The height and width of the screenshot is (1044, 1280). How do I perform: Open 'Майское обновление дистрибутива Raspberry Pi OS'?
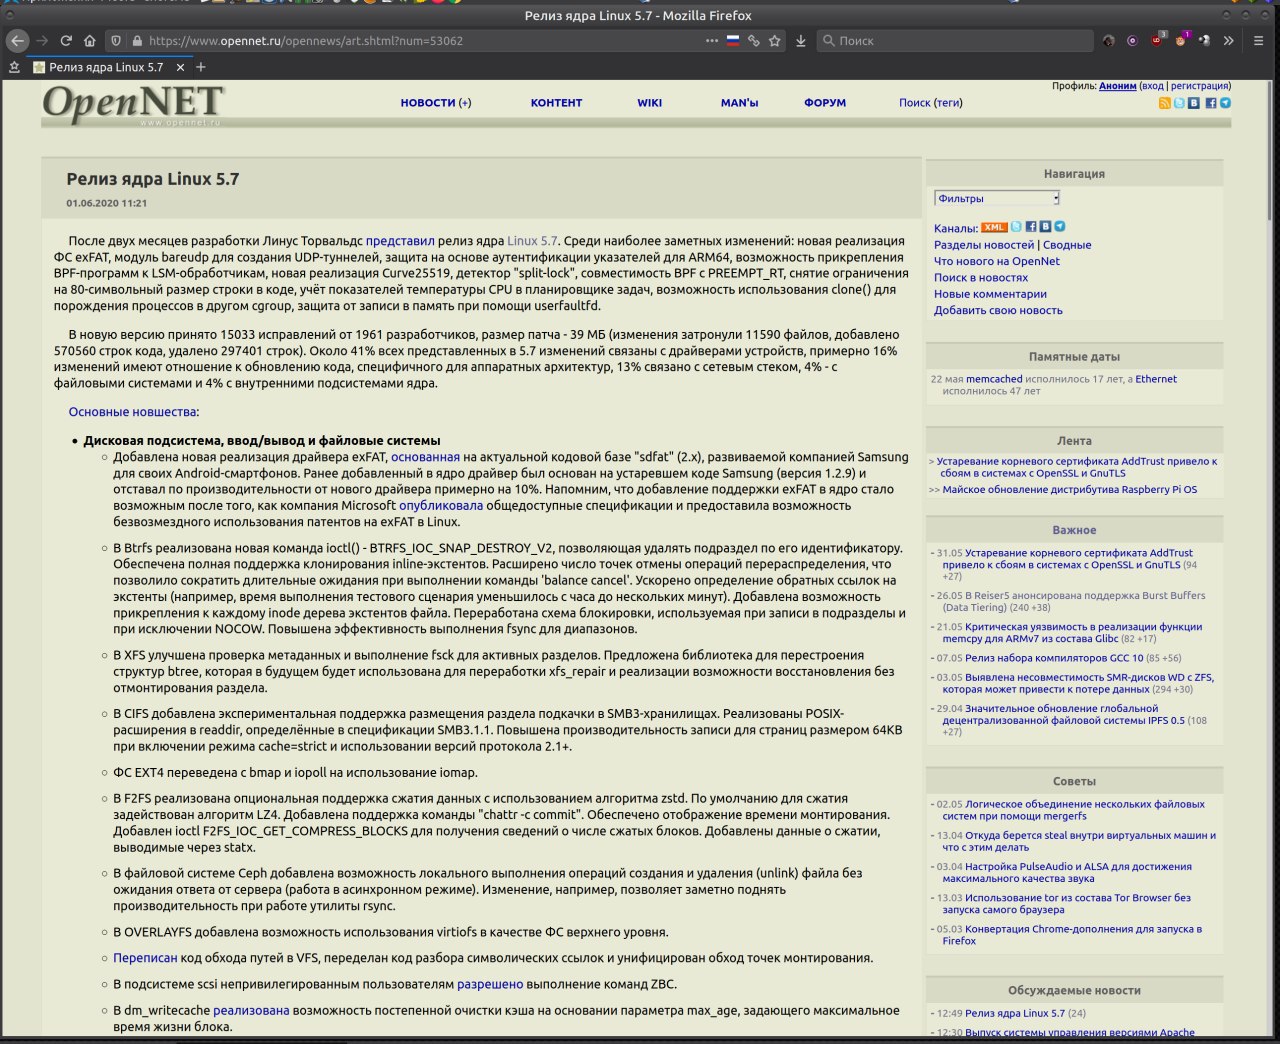tap(1070, 490)
